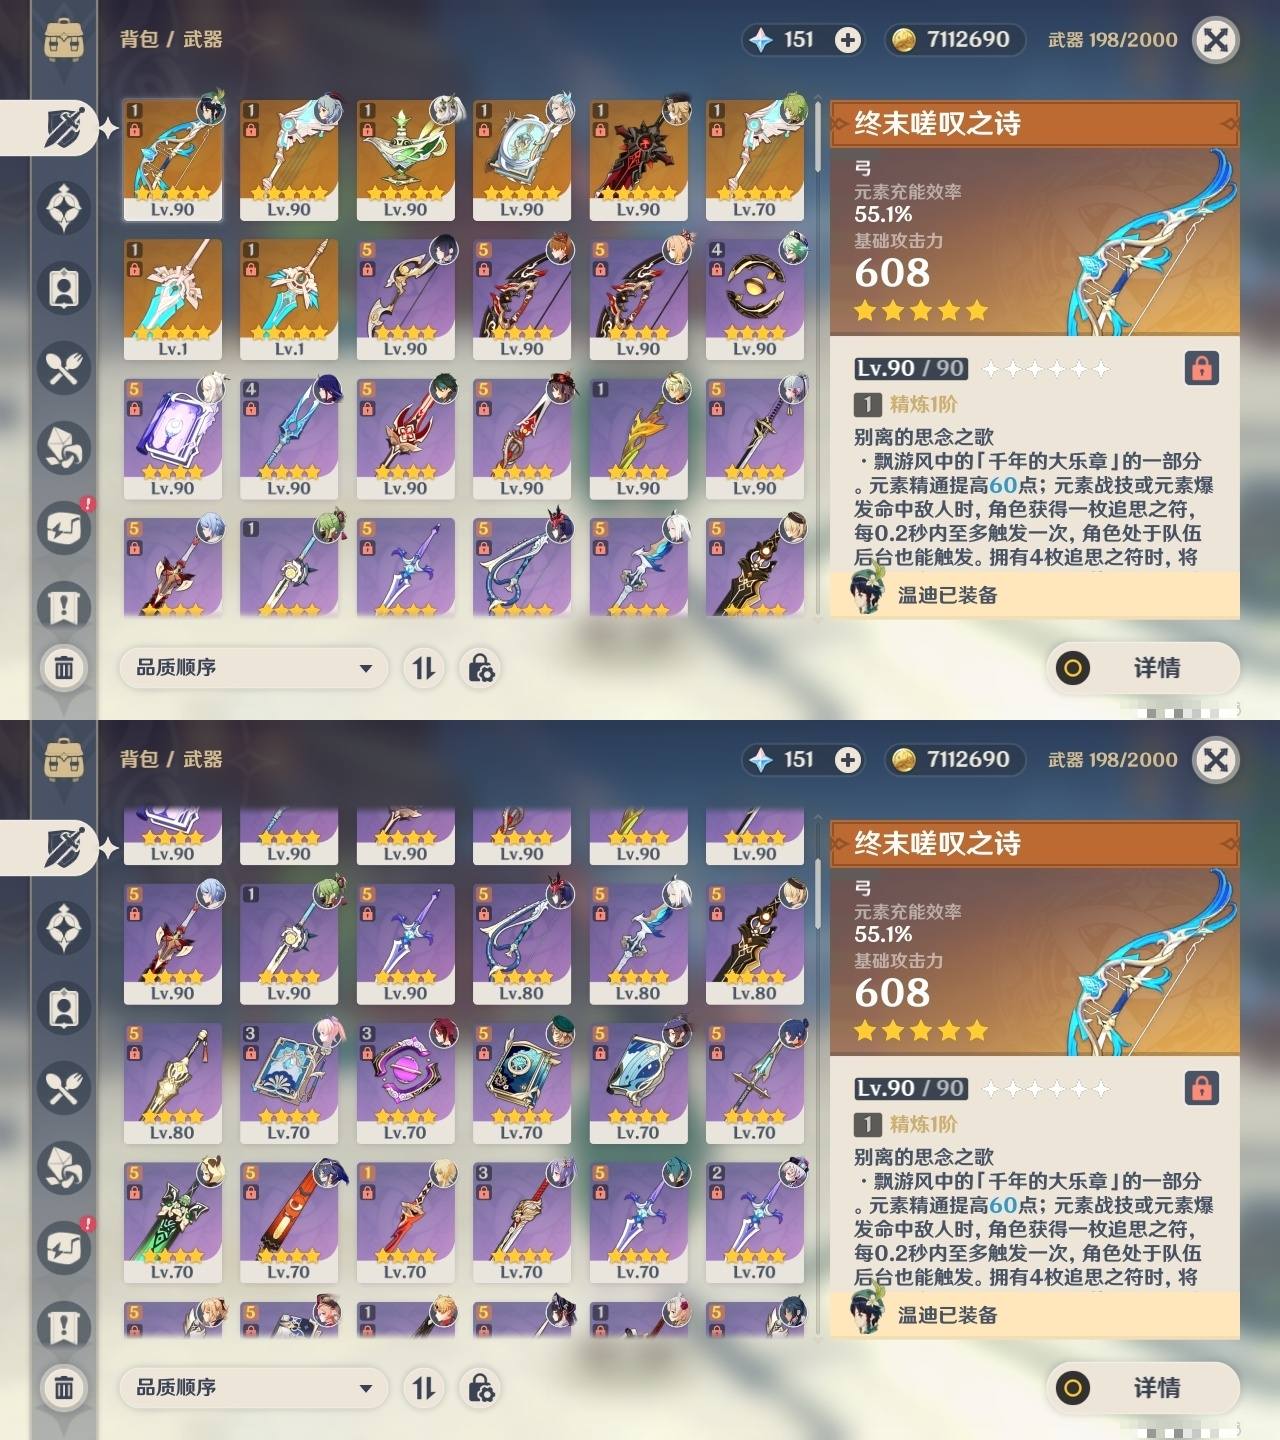Open the food tab with fork icon
This screenshot has height=1440, width=1280.
[64, 368]
